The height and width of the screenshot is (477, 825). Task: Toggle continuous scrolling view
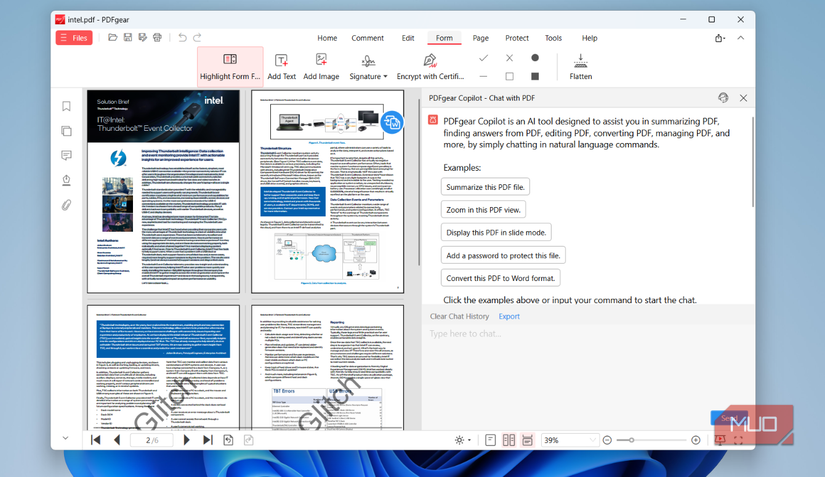pos(527,440)
